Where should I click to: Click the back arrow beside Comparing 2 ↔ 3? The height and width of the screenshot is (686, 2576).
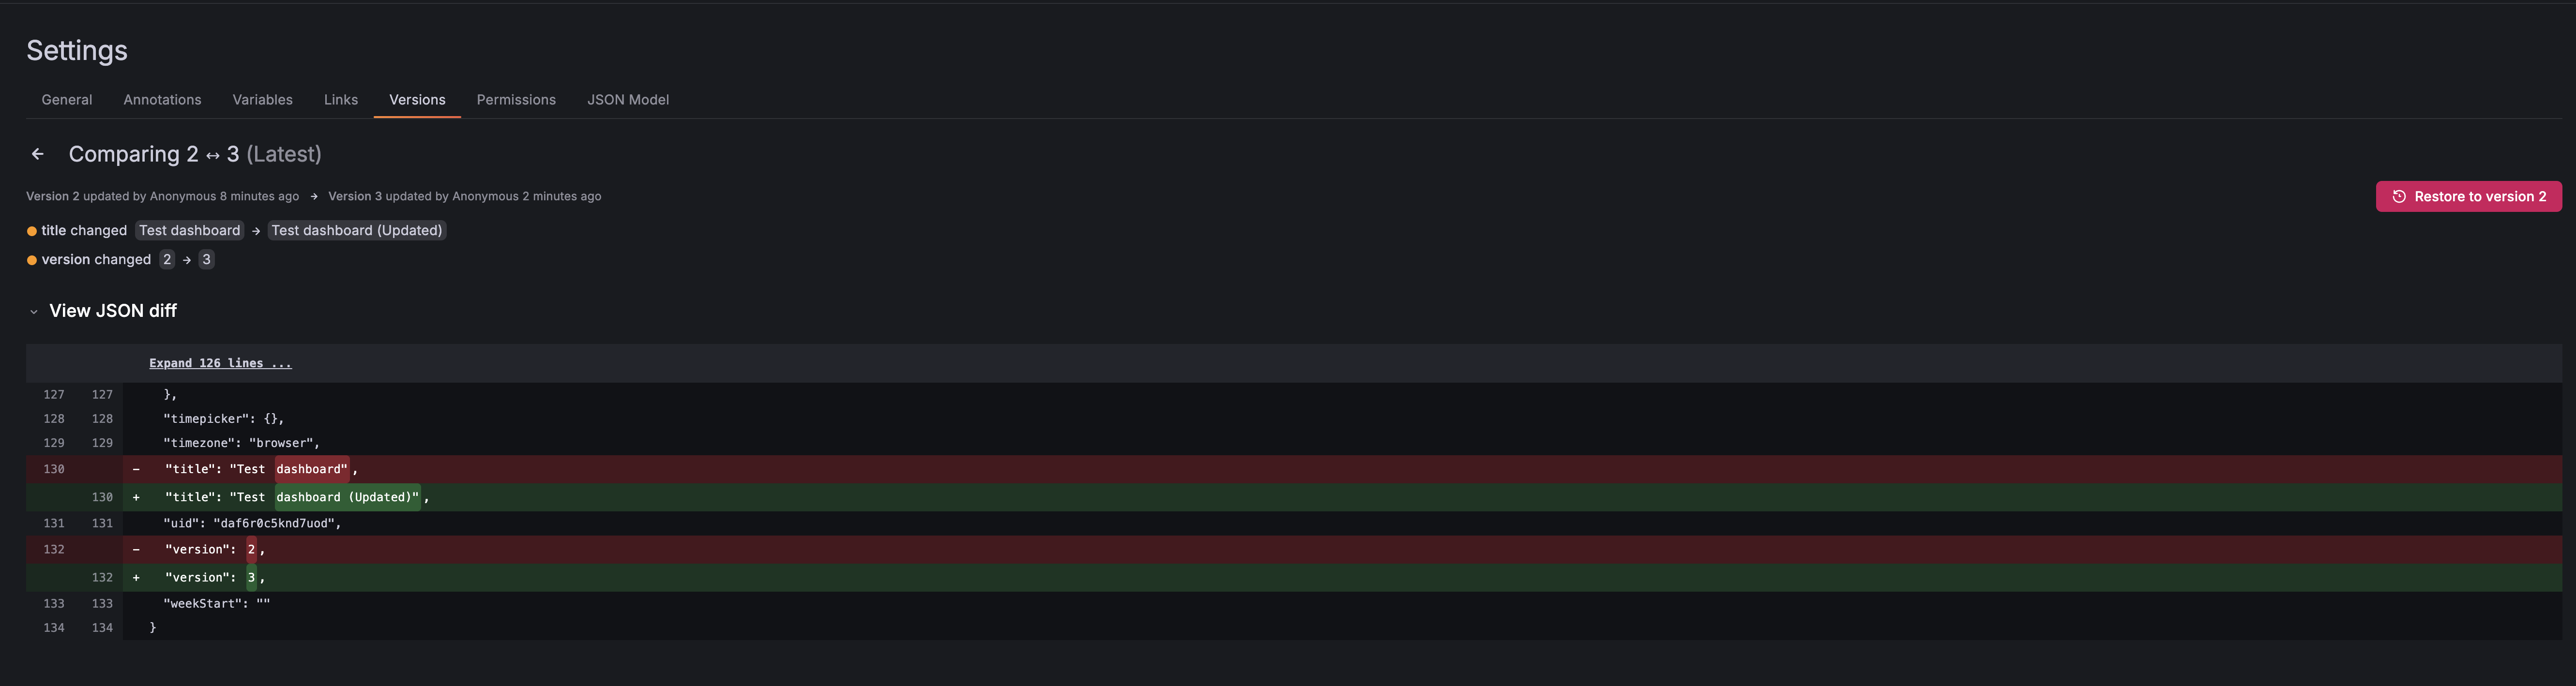[38, 153]
